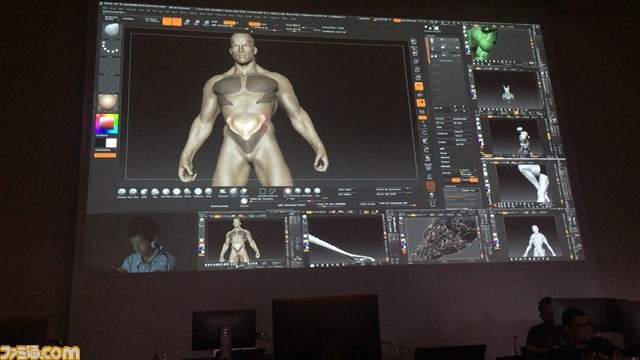This screenshot has width=640, height=360.
Task: Click the Rotate icon in top shelf
Action: (x=206, y=23)
